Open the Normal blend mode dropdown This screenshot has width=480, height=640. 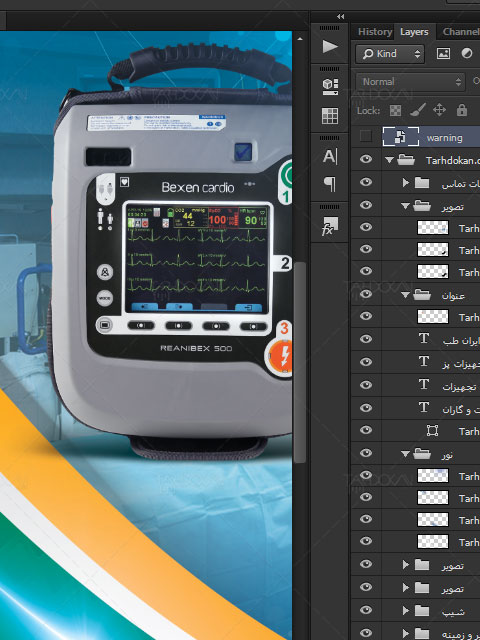(410, 82)
